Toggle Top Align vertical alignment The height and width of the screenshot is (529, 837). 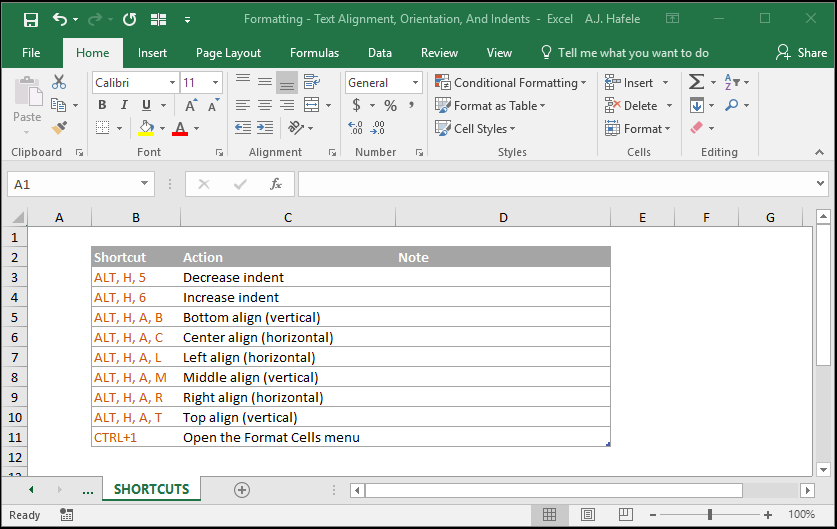[243, 81]
